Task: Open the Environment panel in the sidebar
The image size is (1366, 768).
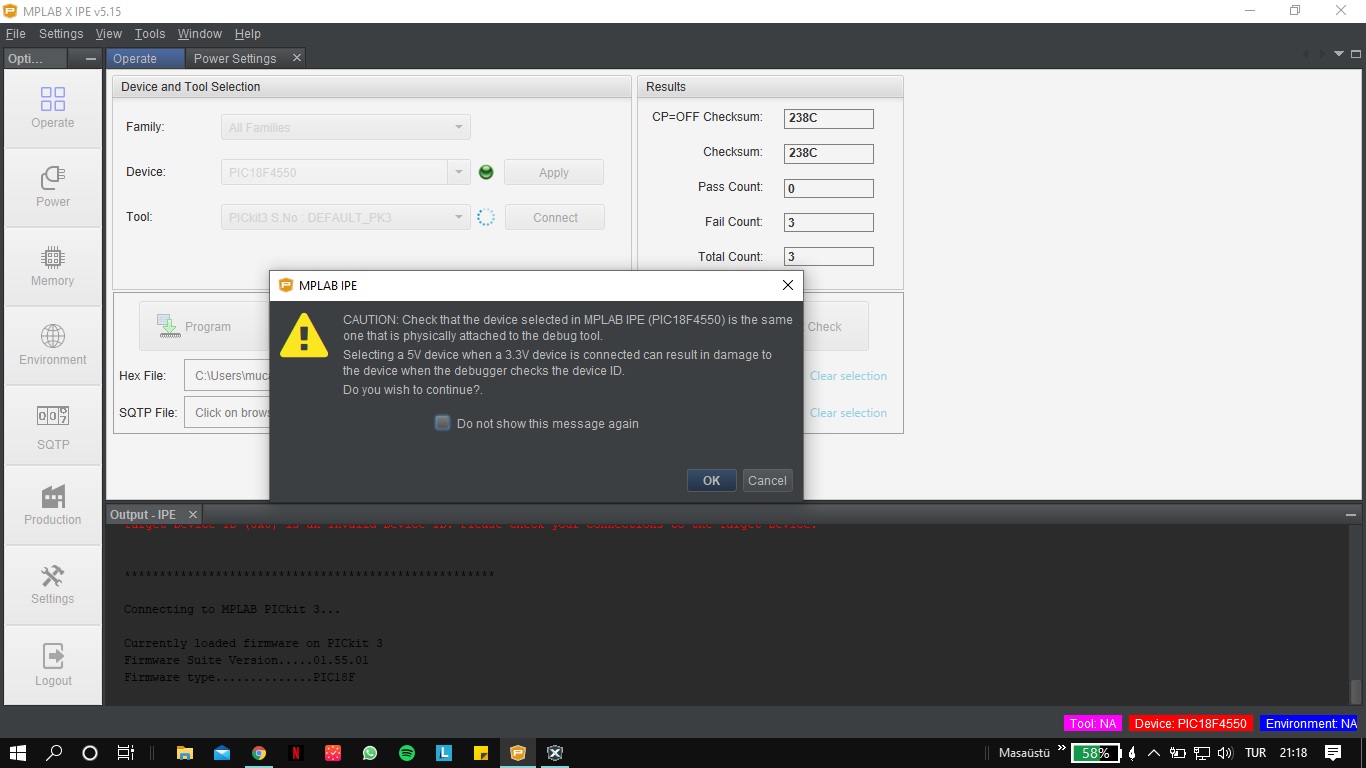Action: coord(53,345)
